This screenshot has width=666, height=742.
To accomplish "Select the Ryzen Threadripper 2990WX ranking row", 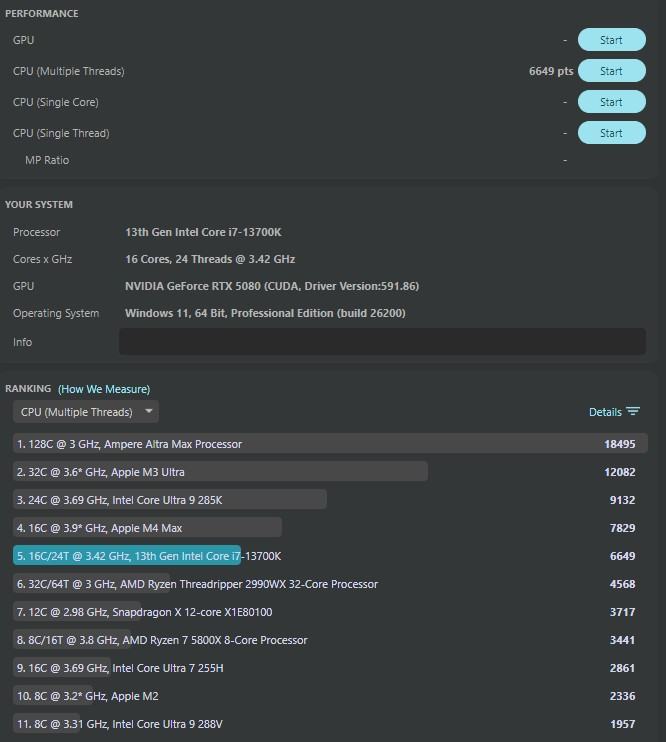I will coord(330,584).
